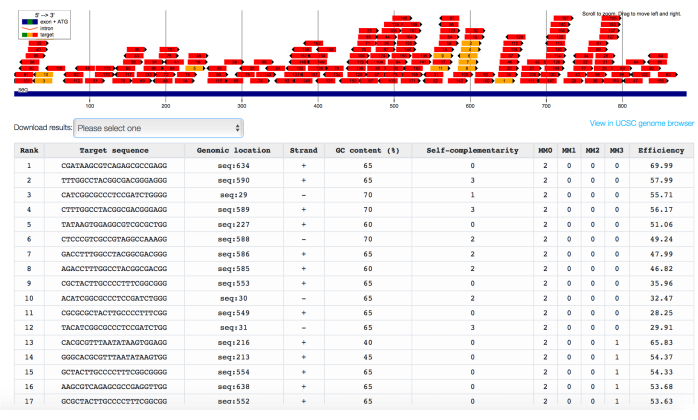The height and width of the screenshot is (420, 698).
Task: Select sequence AGACCTTTGGCCTACGGCGACGG in rank 8
Action: coord(114,269)
